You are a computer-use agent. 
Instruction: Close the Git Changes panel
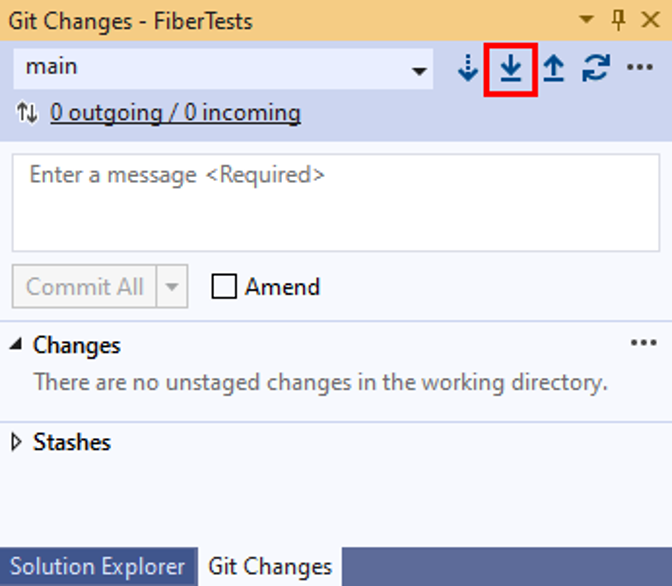(649, 19)
